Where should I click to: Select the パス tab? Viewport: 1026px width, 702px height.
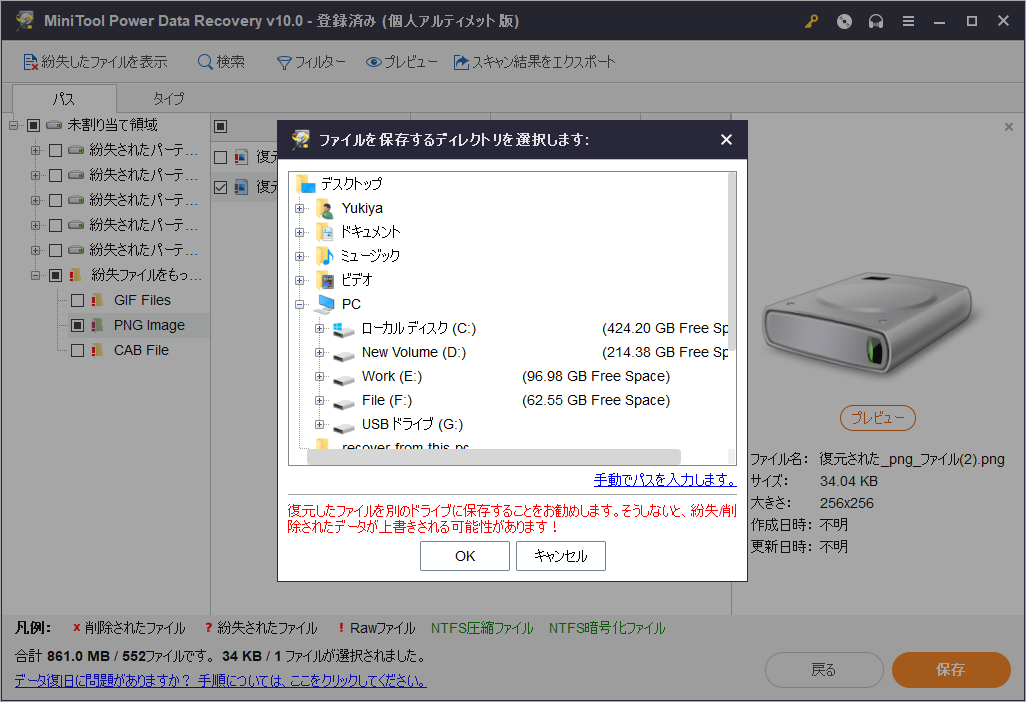pyautogui.click(x=63, y=99)
